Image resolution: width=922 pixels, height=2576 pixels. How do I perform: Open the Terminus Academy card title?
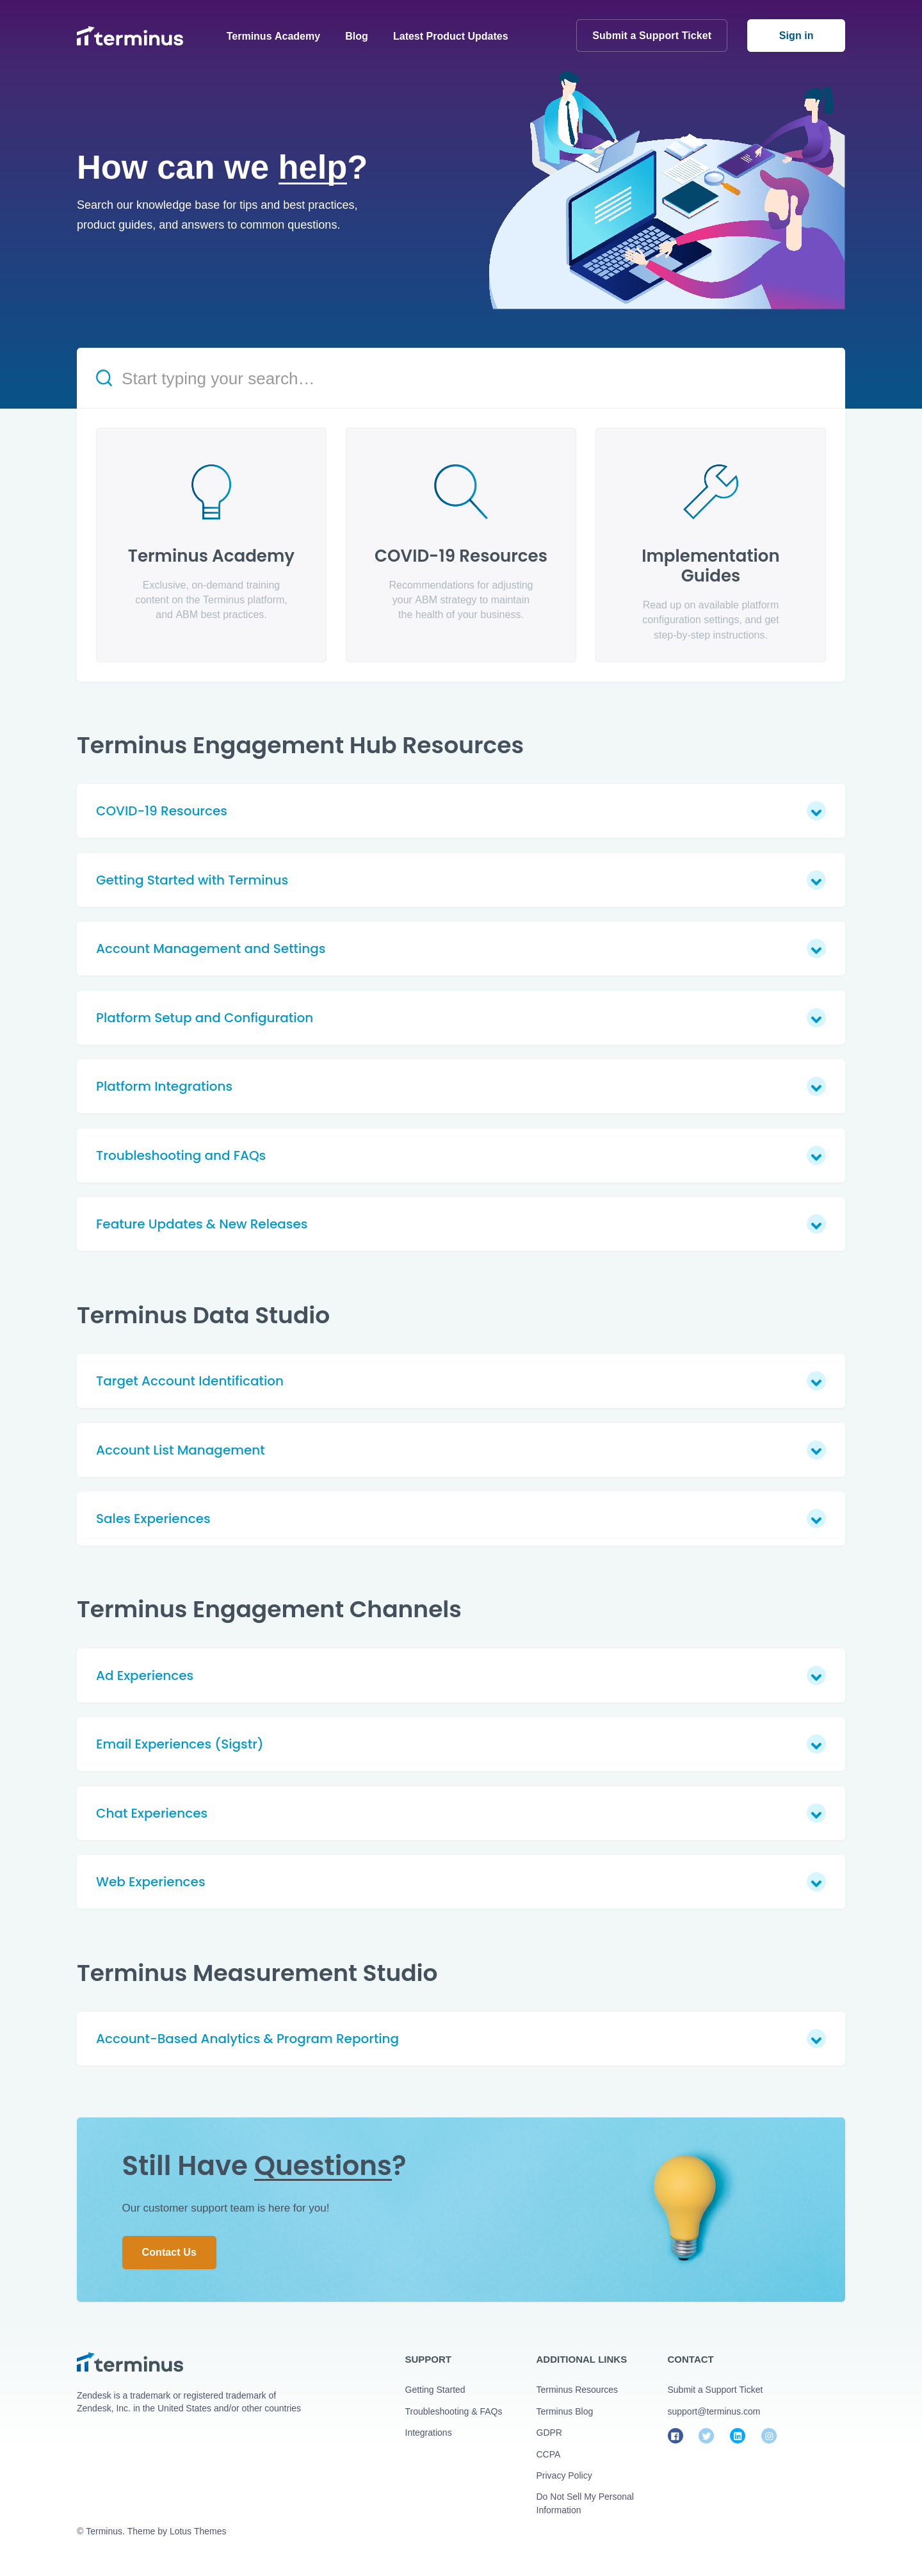tap(211, 555)
